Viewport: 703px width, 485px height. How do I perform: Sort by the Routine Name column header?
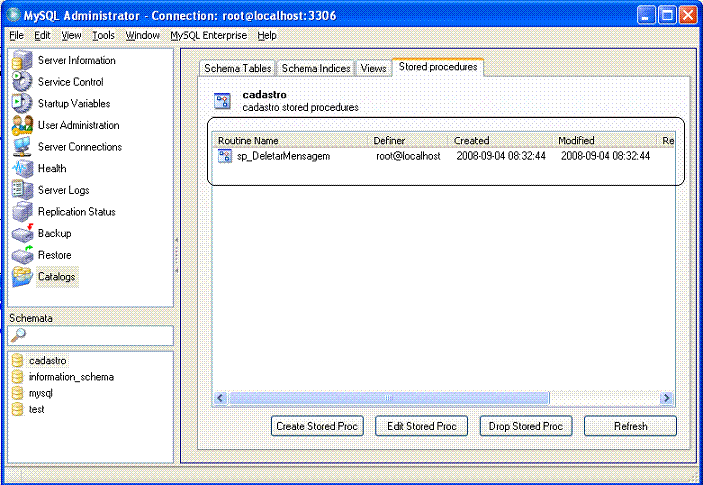pyautogui.click(x=290, y=140)
